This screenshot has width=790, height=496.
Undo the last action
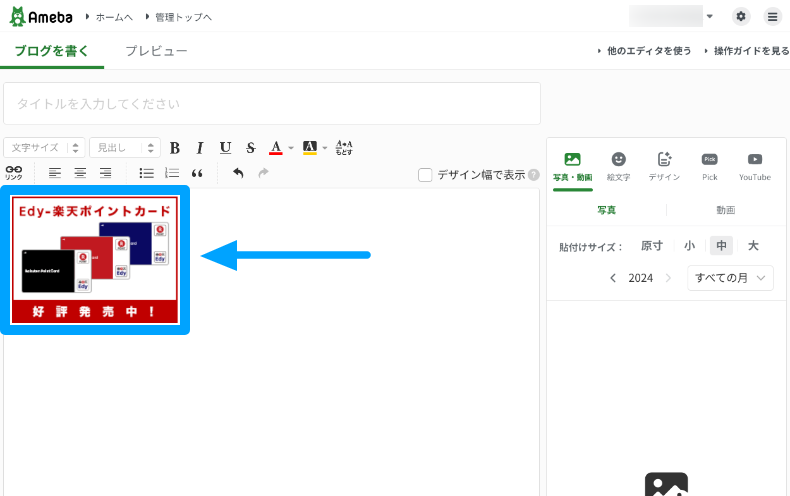[238, 173]
